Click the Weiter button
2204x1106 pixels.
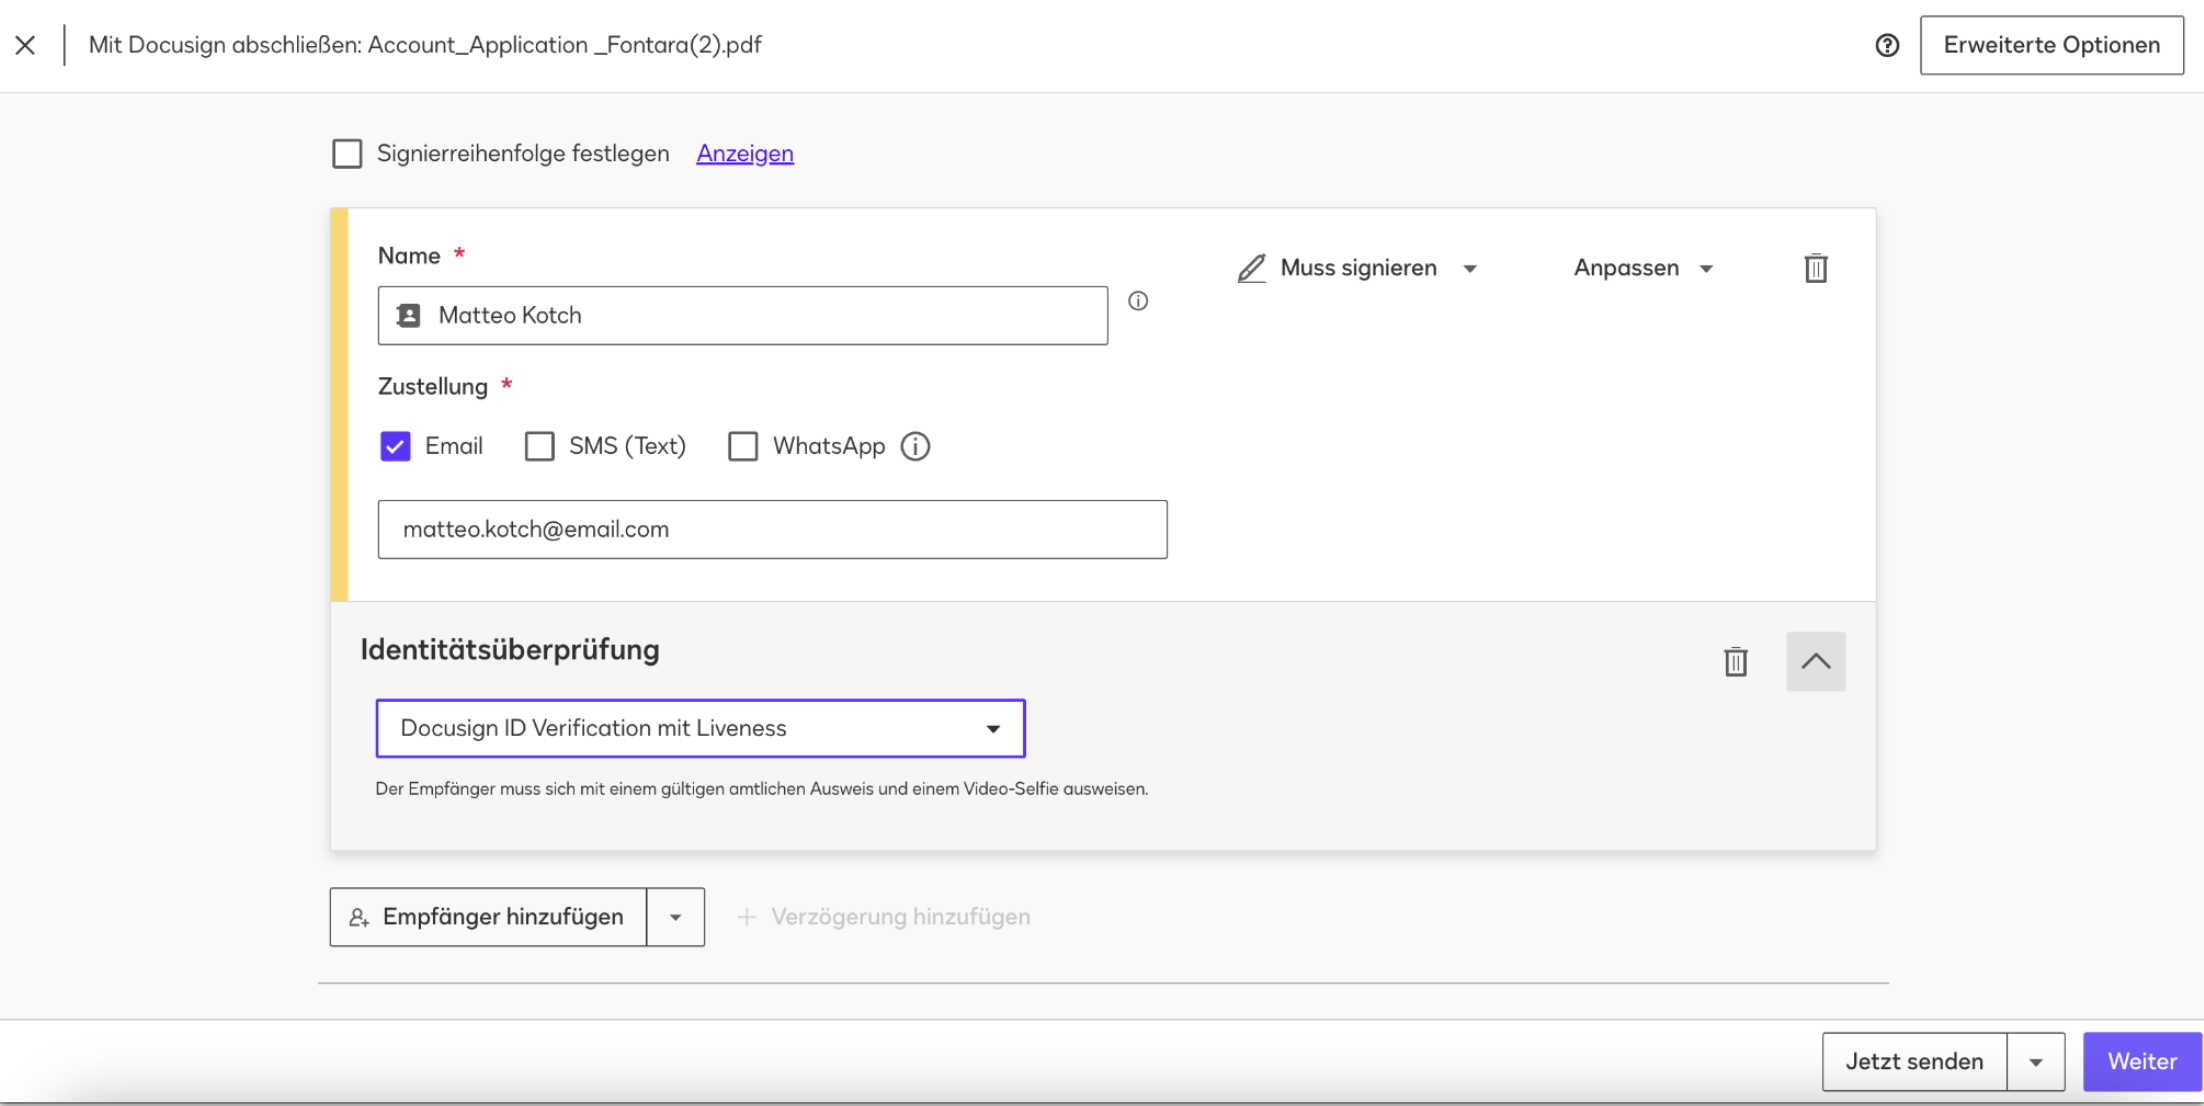(2142, 1062)
